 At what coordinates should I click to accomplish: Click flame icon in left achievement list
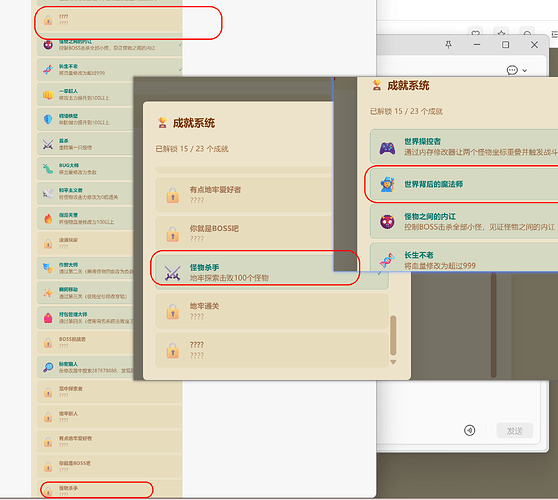(x=48, y=219)
